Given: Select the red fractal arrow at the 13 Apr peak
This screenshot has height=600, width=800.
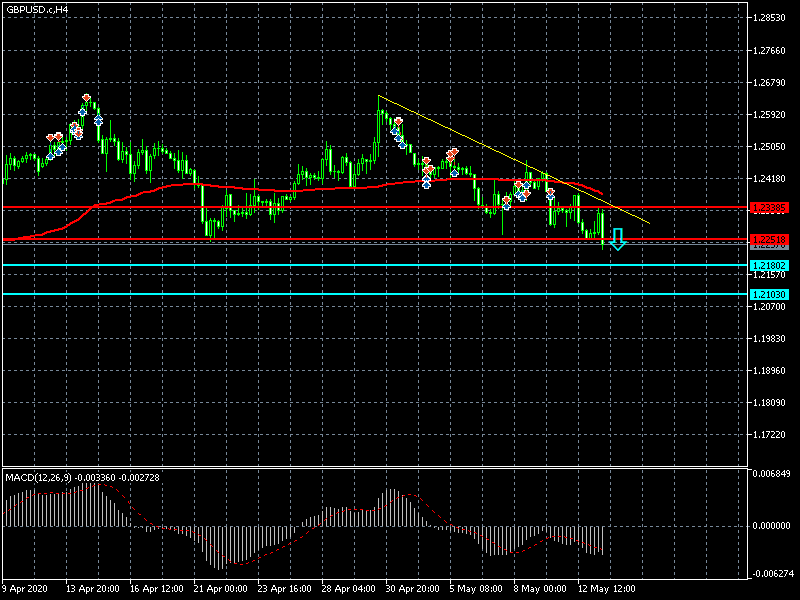Looking at the screenshot, I should 87,96.
